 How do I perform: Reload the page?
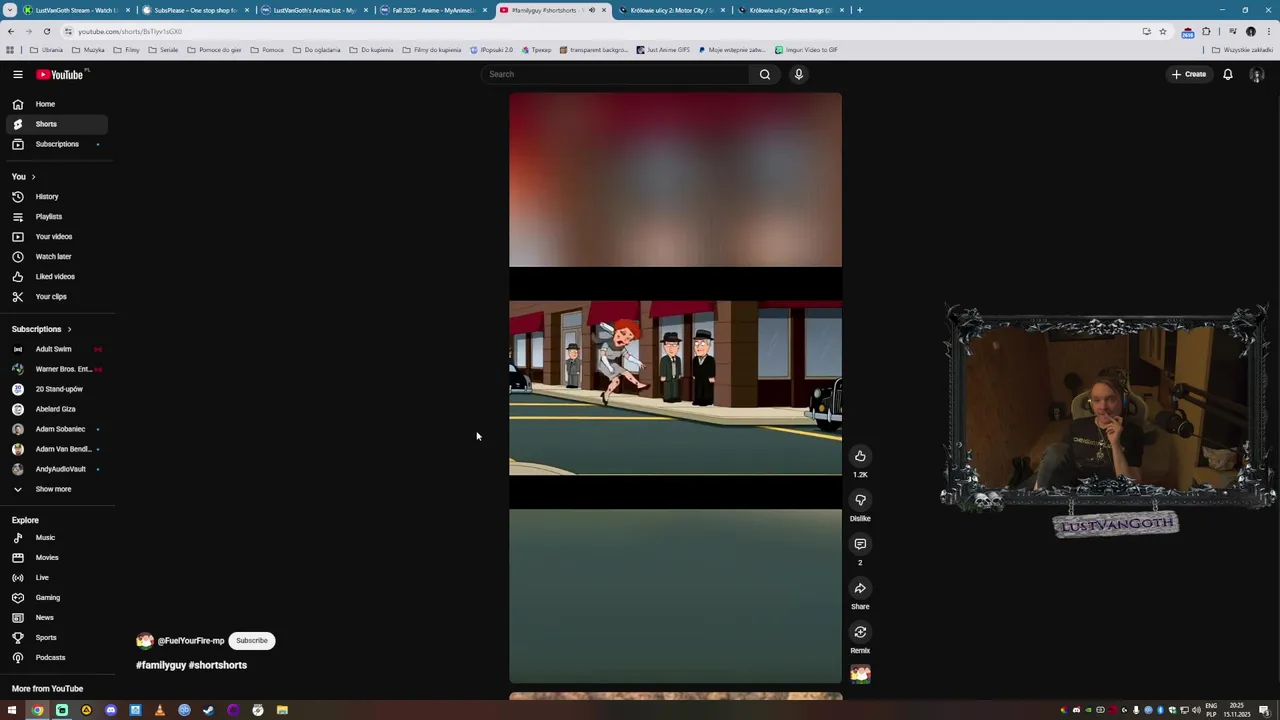point(46,31)
